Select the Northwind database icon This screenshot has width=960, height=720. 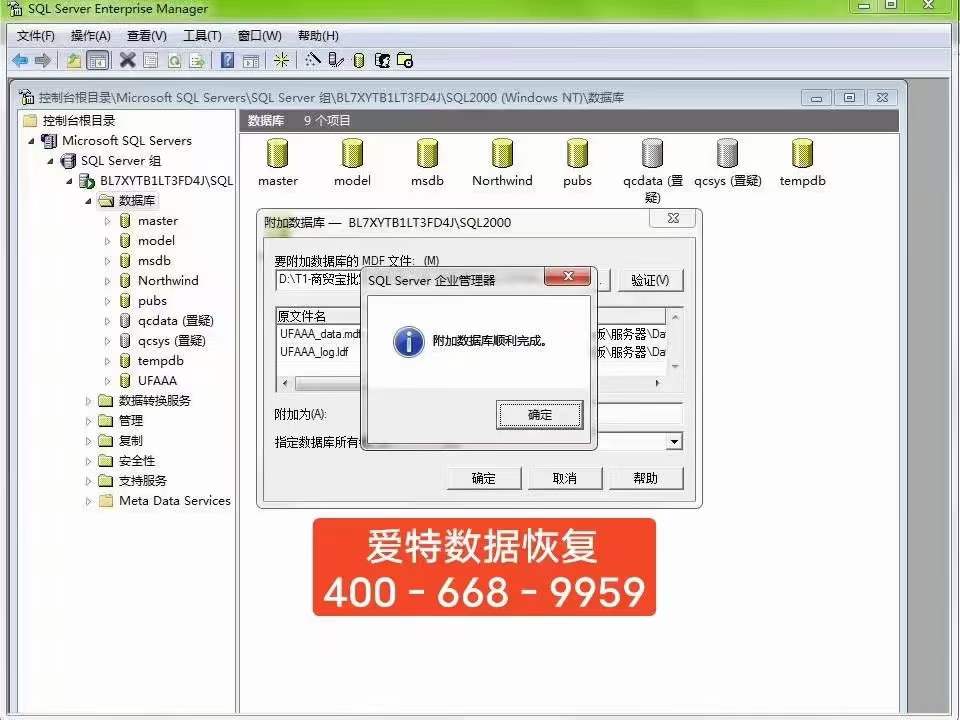pos(502,155)
